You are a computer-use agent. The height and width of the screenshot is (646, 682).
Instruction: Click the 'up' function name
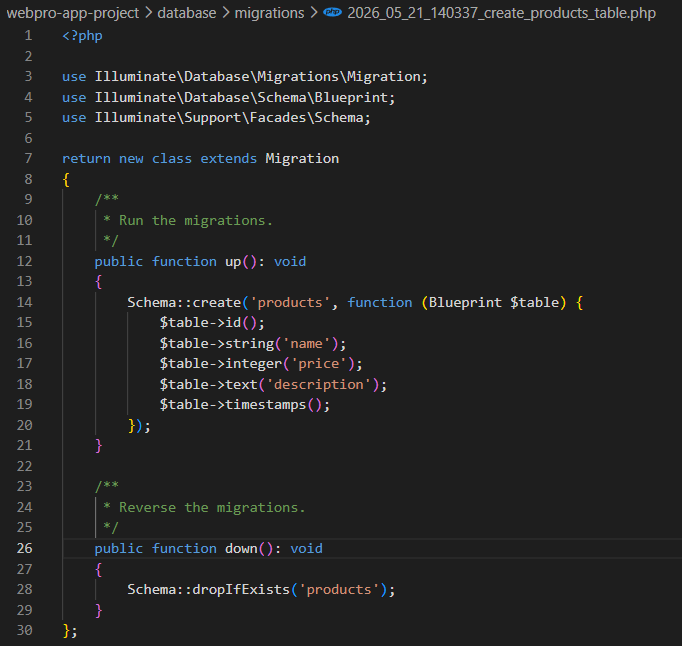tap(233, 261)
